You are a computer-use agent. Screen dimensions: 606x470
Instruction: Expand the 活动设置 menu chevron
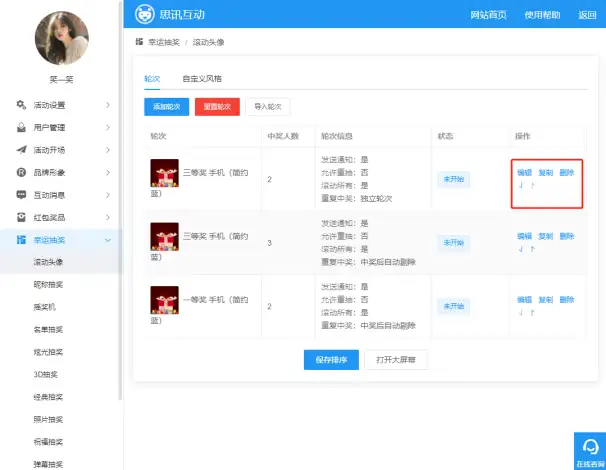(108, 105)
